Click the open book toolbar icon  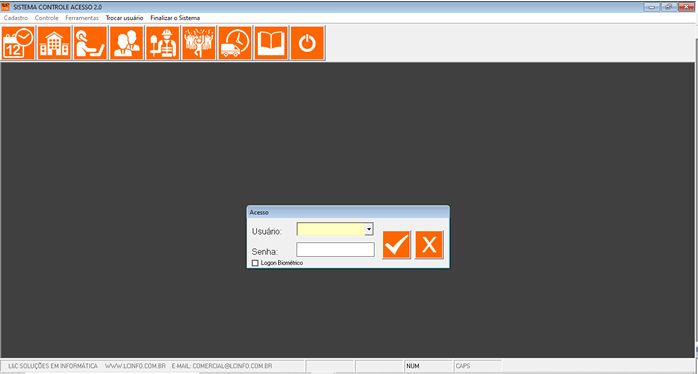[271, 43]
